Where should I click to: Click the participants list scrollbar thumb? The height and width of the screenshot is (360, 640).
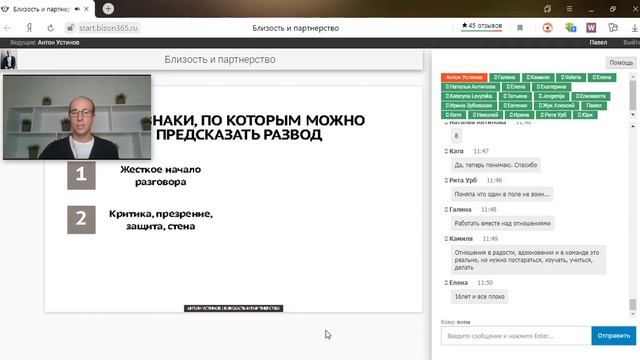click(x=633, y=95)
